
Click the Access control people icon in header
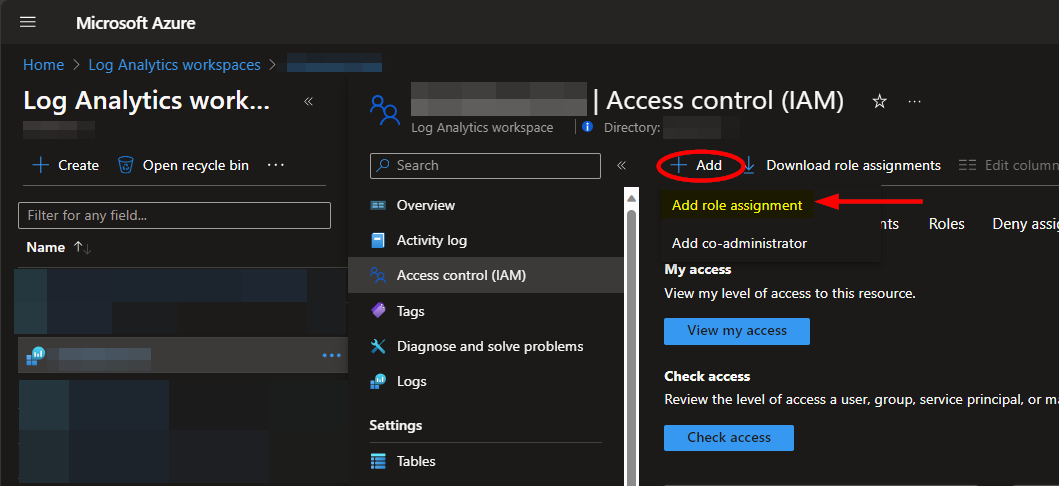pos(385,110)
